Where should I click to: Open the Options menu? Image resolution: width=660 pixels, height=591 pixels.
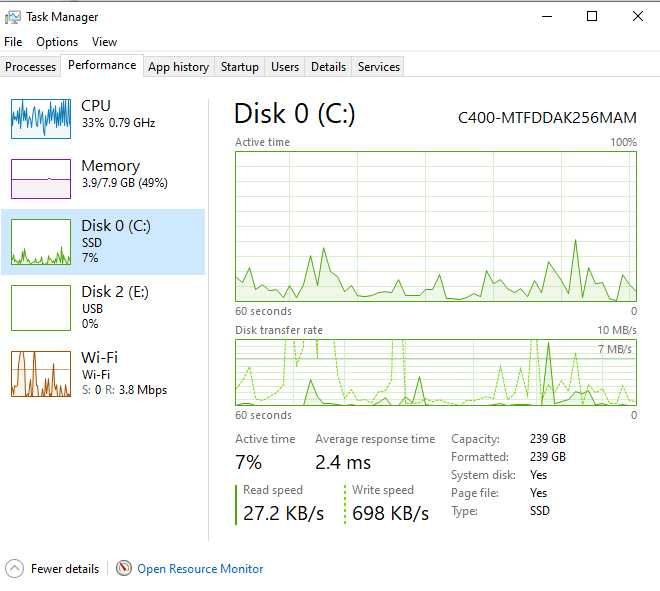57,42
